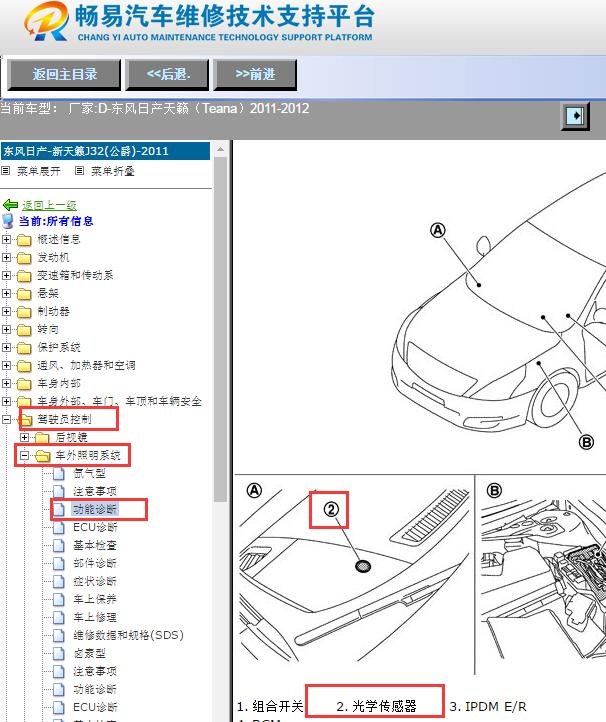Screen dimensions: 606x722
Task: Expand the 制动器 tree node
Action: point(6,311)
